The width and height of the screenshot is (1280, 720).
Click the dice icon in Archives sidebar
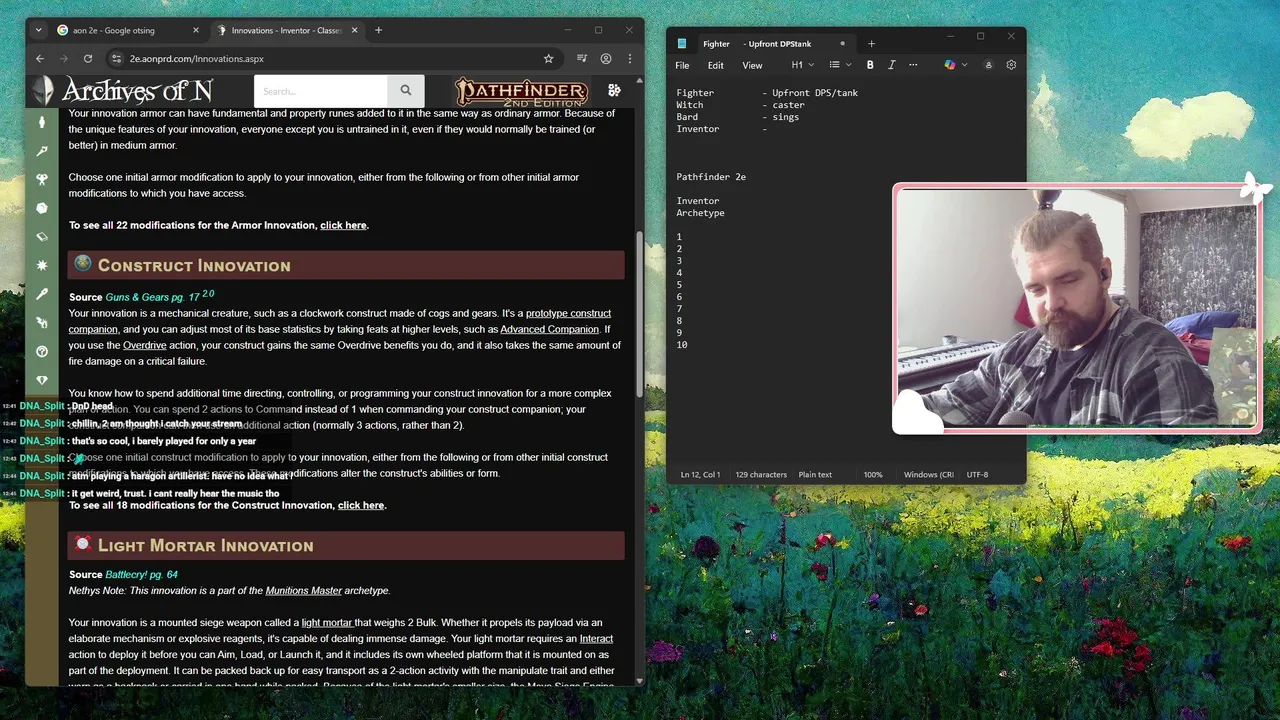coord(42,208)
